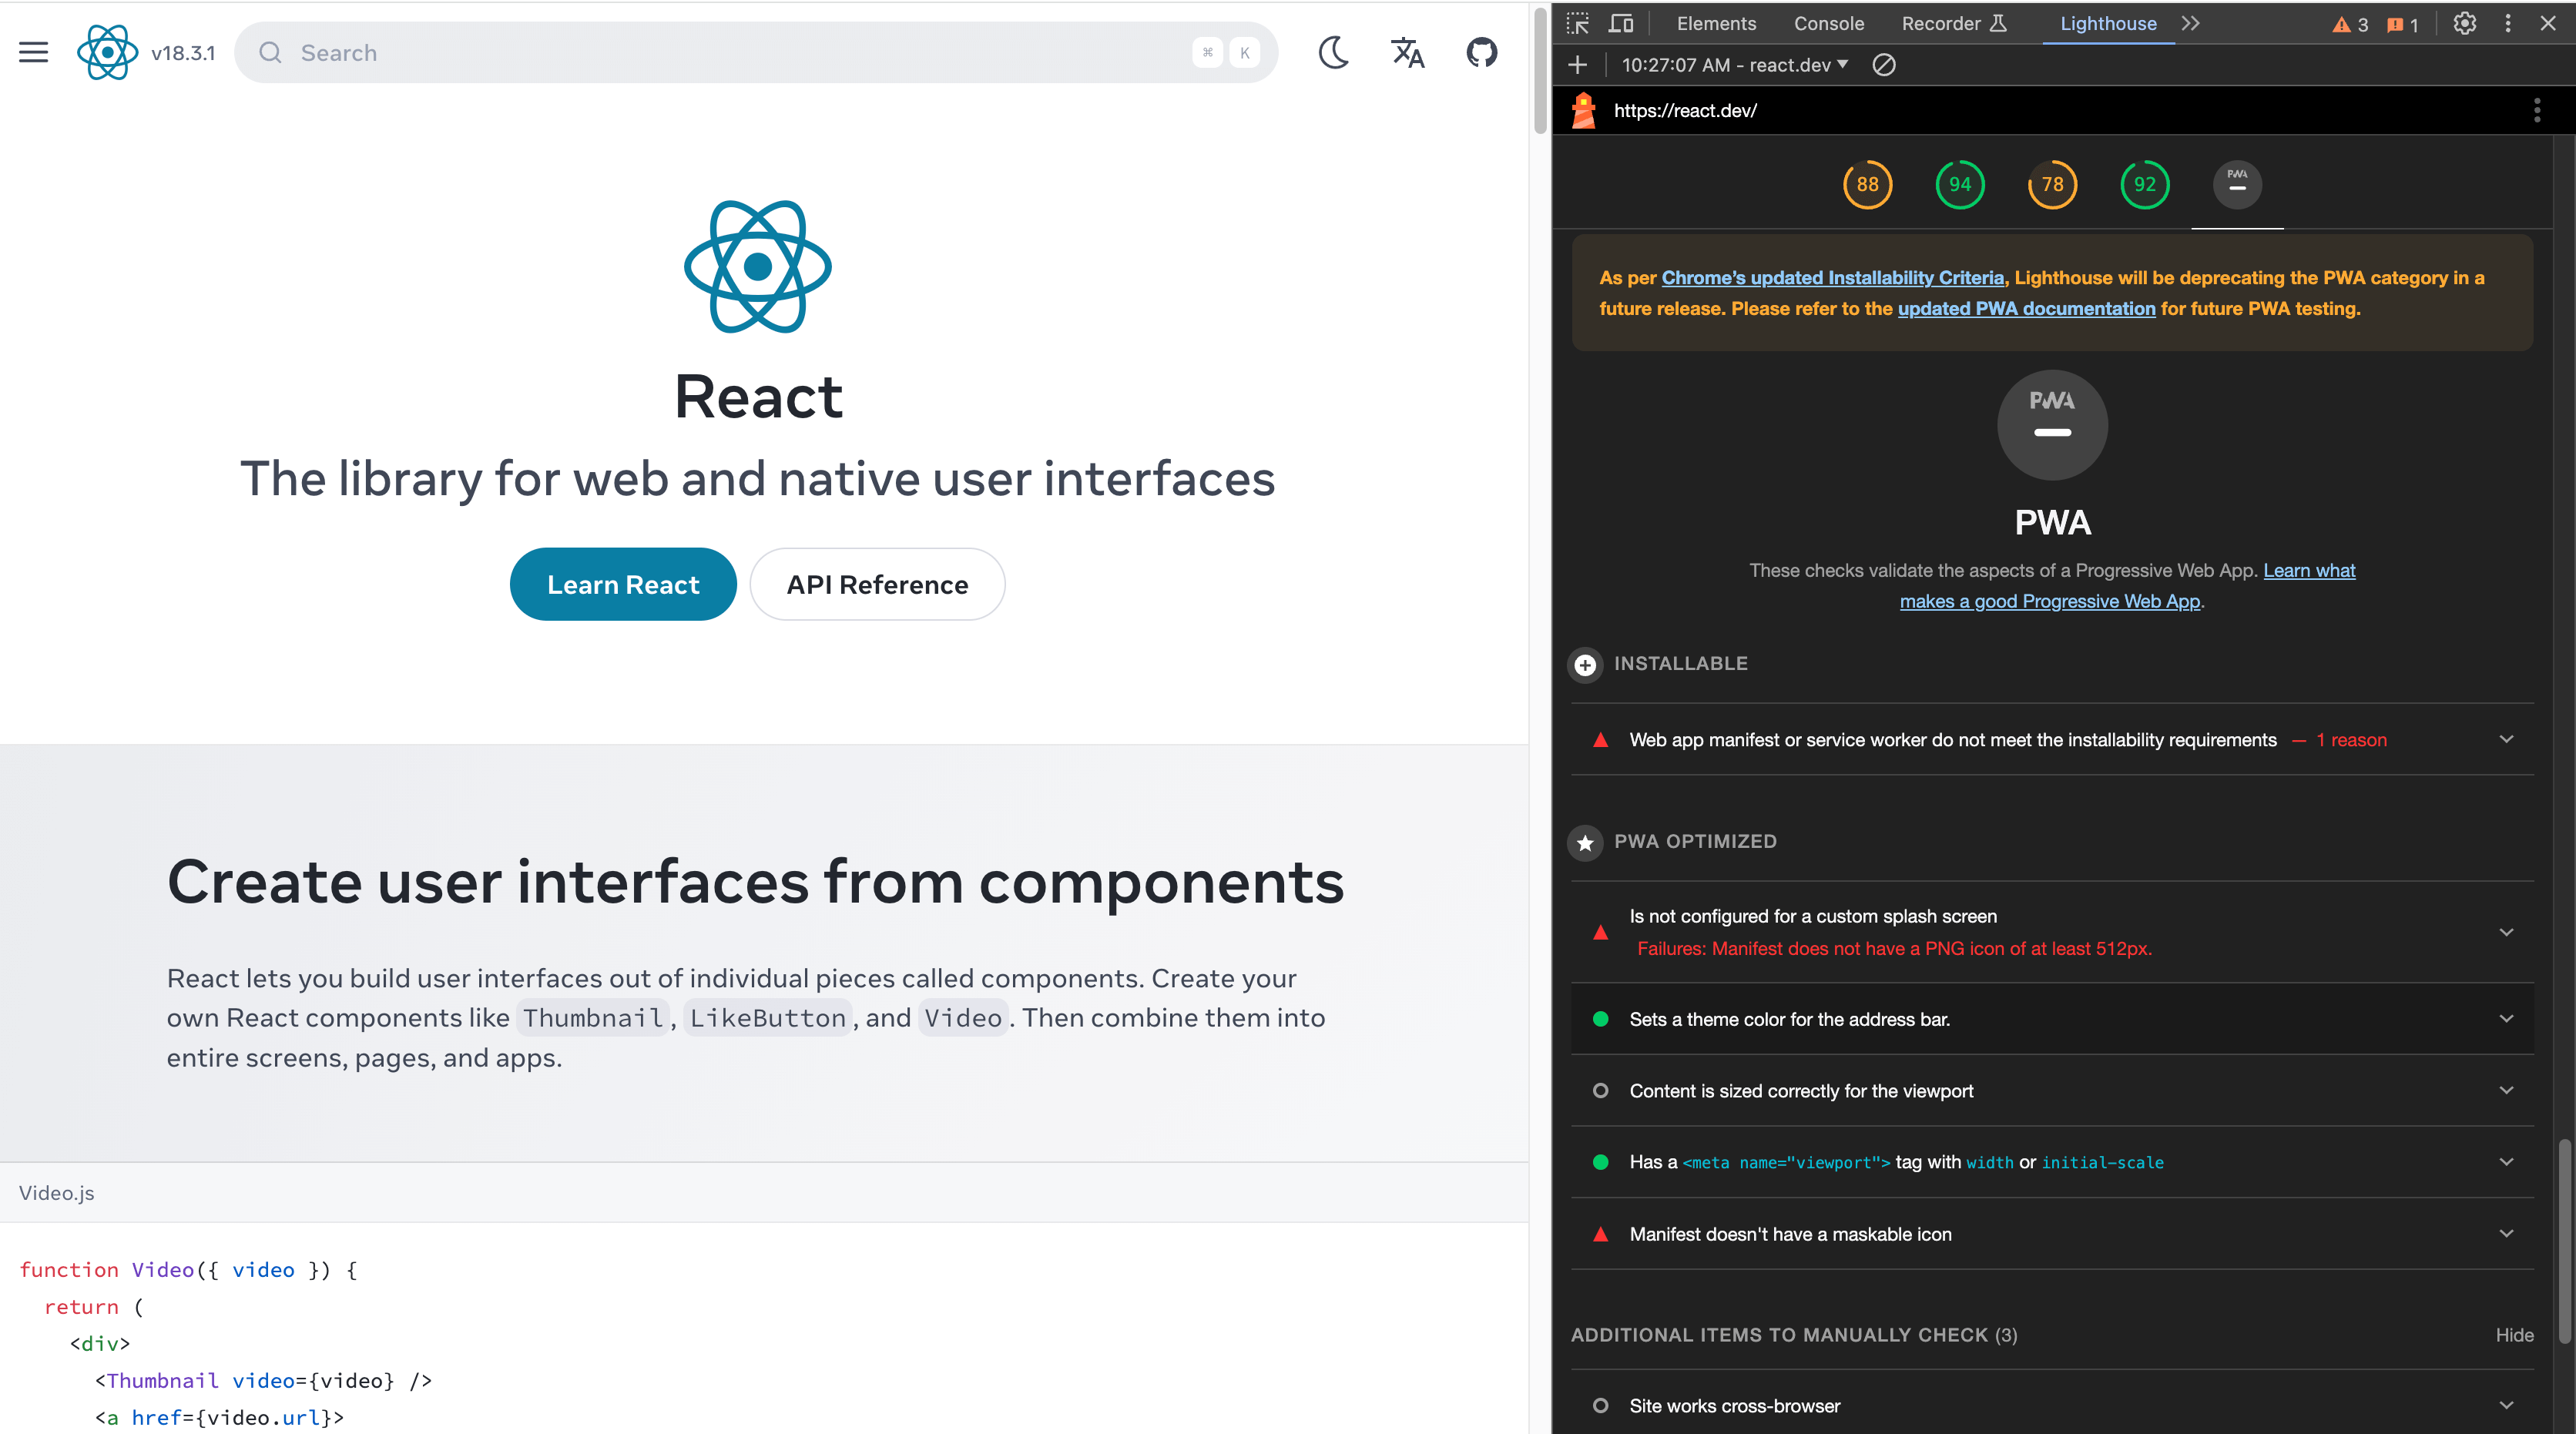
Task: Click the PWA OPTIMIZED group heading
Action: tap(1695, 842)
